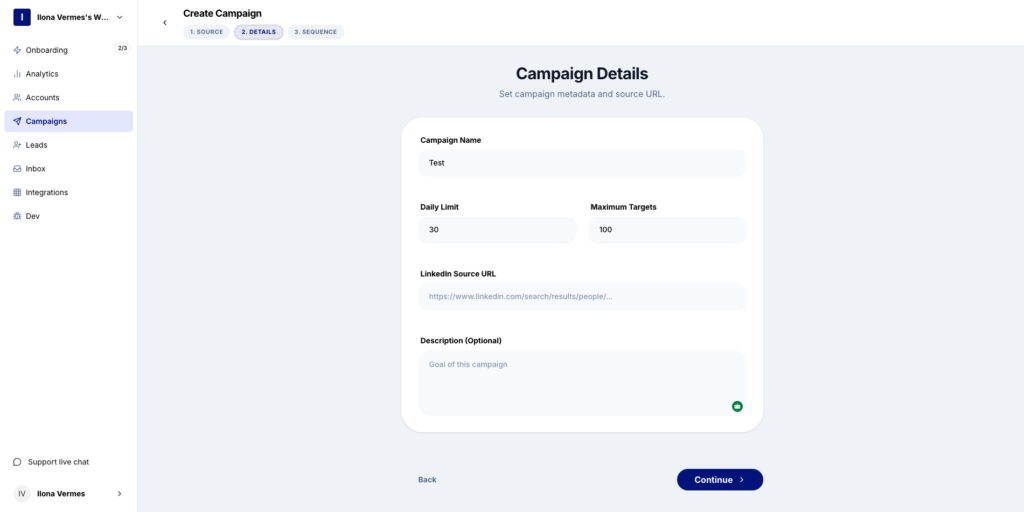Screen dimensions: 1024x512
Task: Click the Analytics bar chart icon
Action: coord(17,74)
